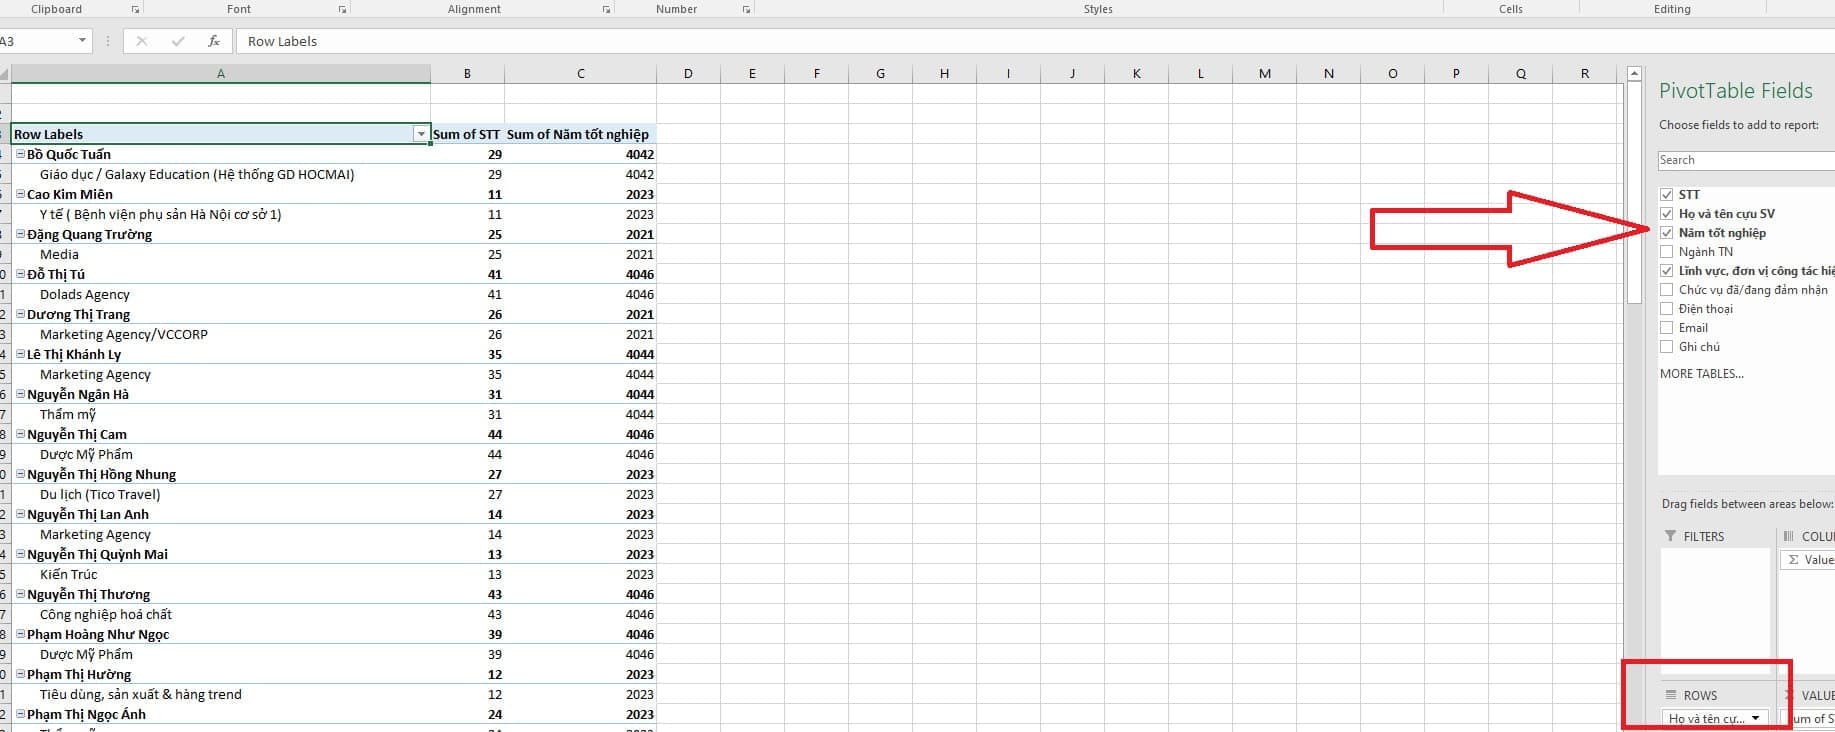Click the worksheet vertical scrollbar thumb
Screen dimensions: 1835x732
point(1634,192)
